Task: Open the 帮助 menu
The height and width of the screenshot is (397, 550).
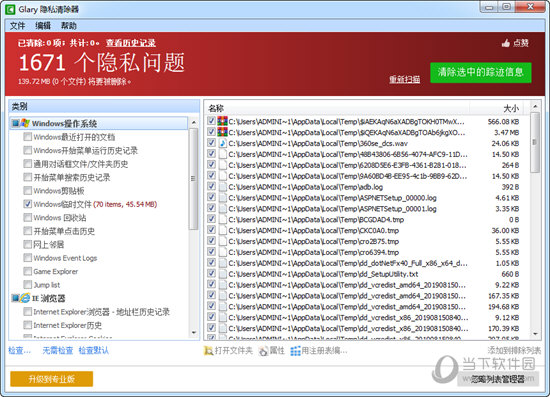Action: pyautogui.click(x=69, y=26)
